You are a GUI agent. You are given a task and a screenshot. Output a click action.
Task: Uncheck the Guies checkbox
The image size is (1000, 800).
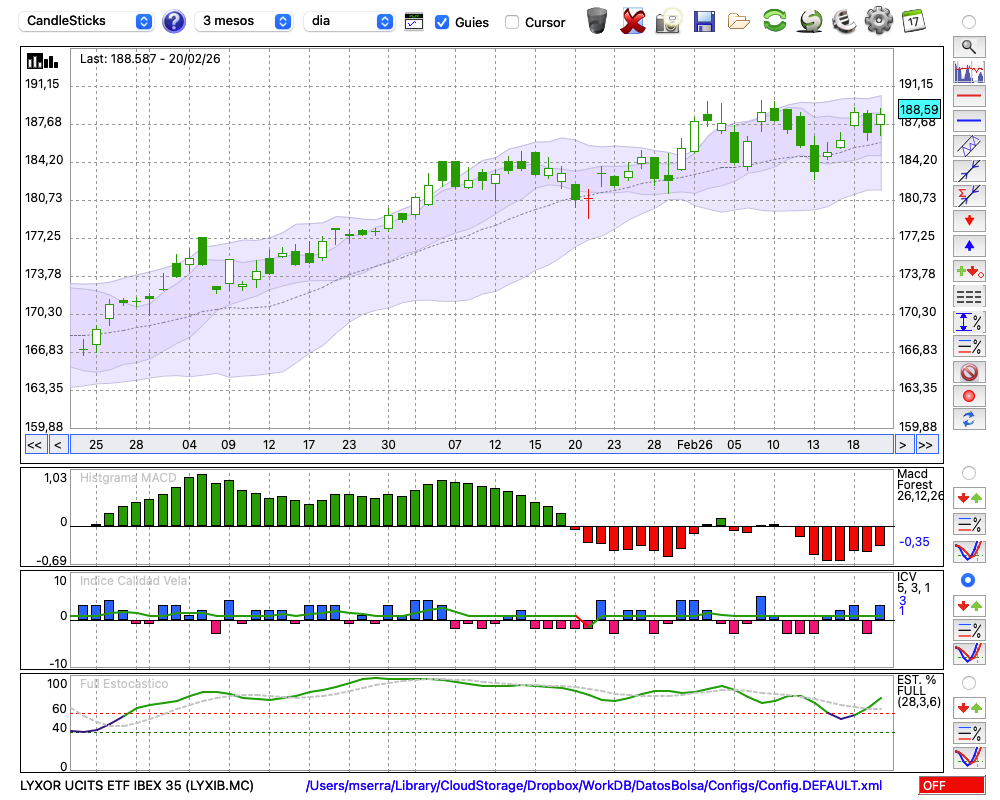coord(441,22)
